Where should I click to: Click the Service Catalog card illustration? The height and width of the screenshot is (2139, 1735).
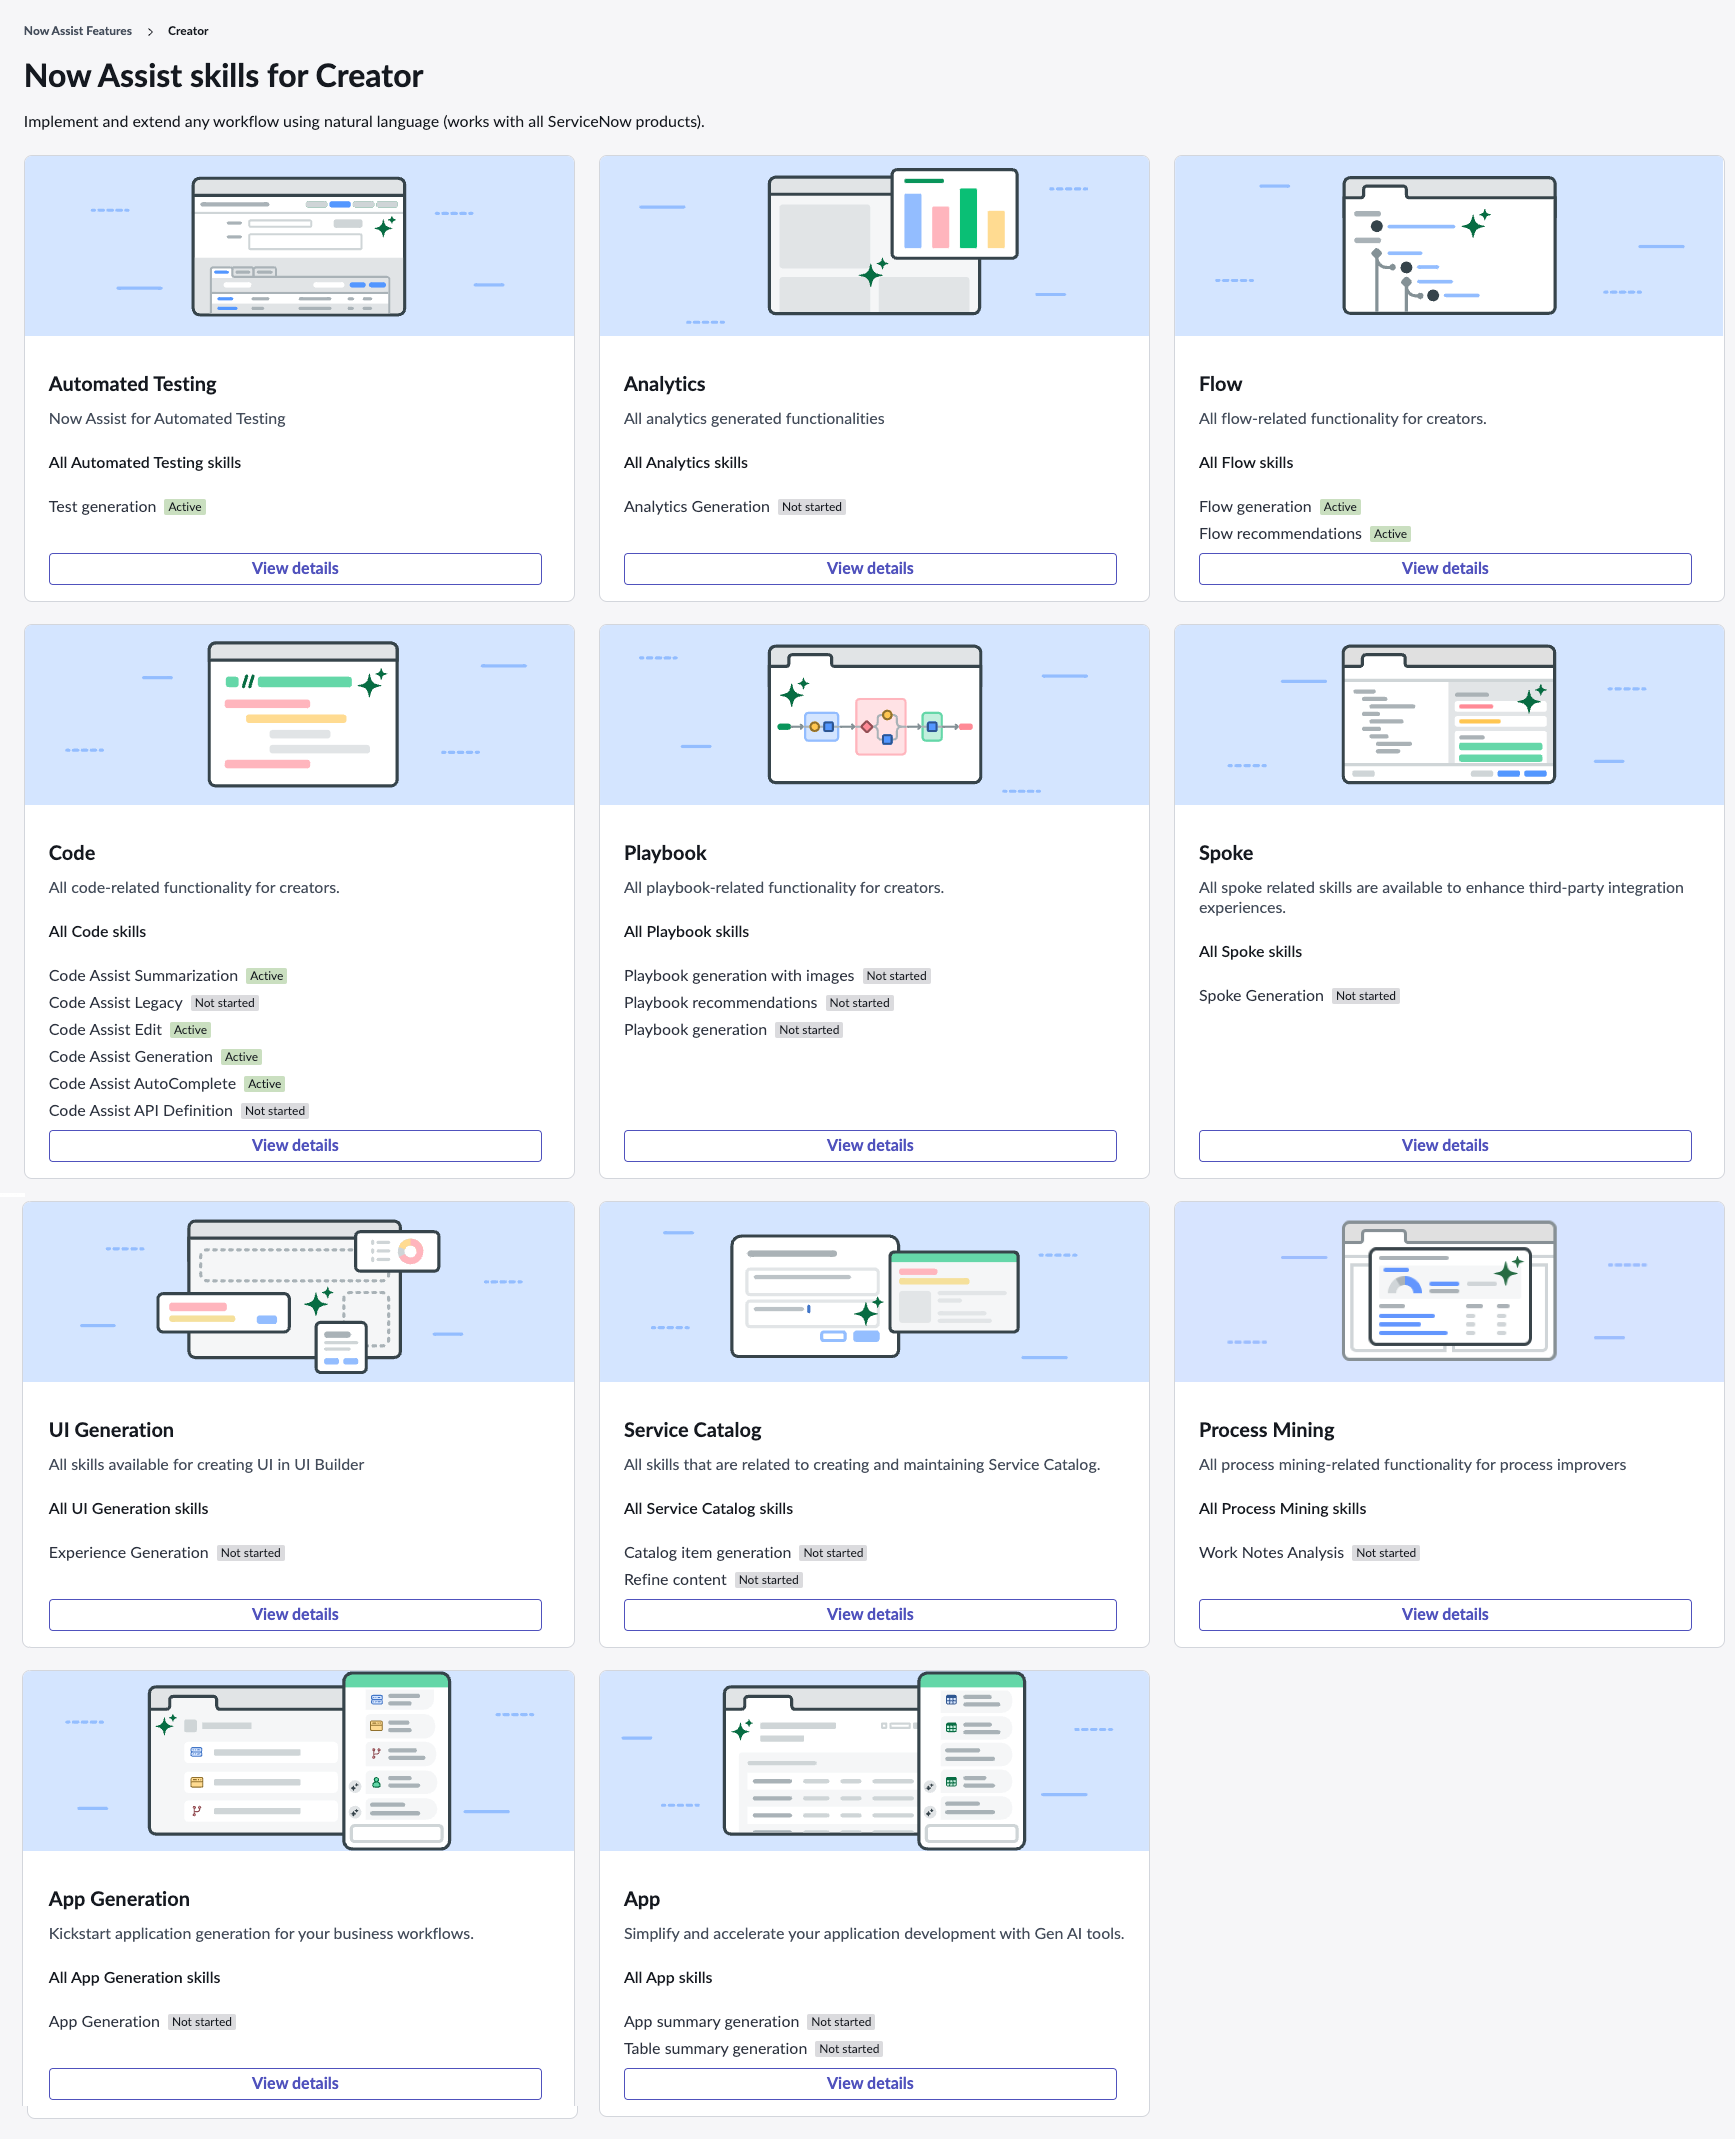(874, 1292)
